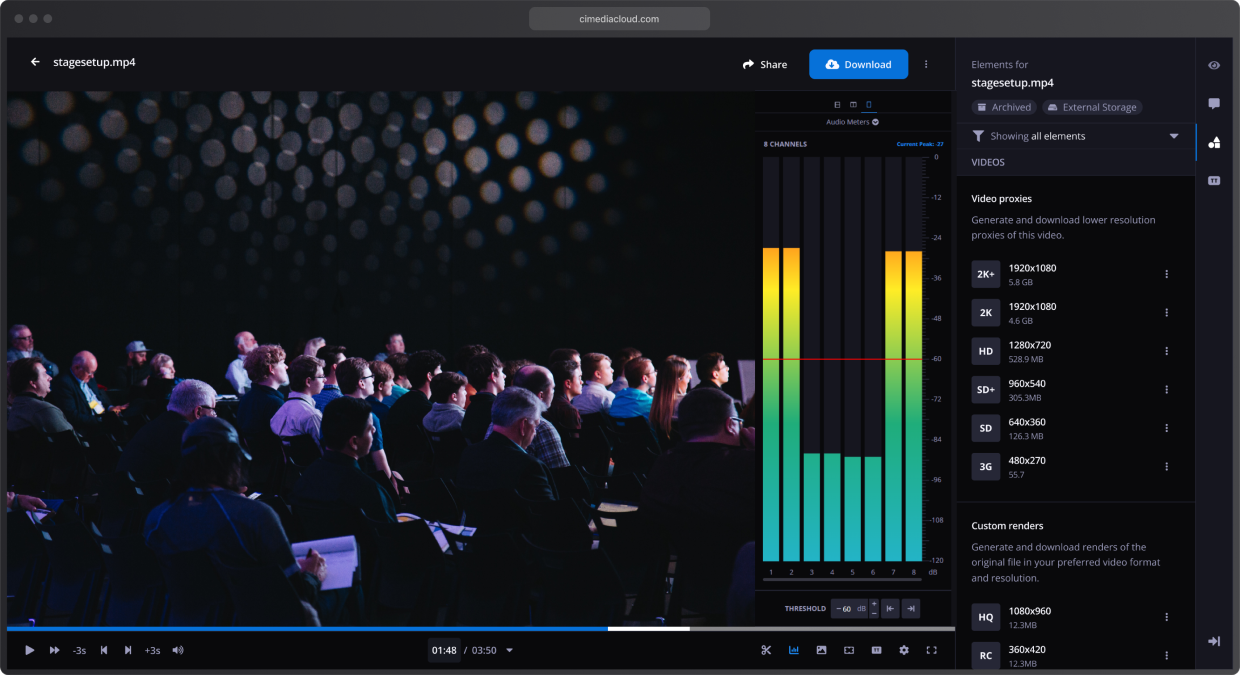1240x675 pixels.
Task: Select the third meter layout icon
Action: [x=868, y=104]
